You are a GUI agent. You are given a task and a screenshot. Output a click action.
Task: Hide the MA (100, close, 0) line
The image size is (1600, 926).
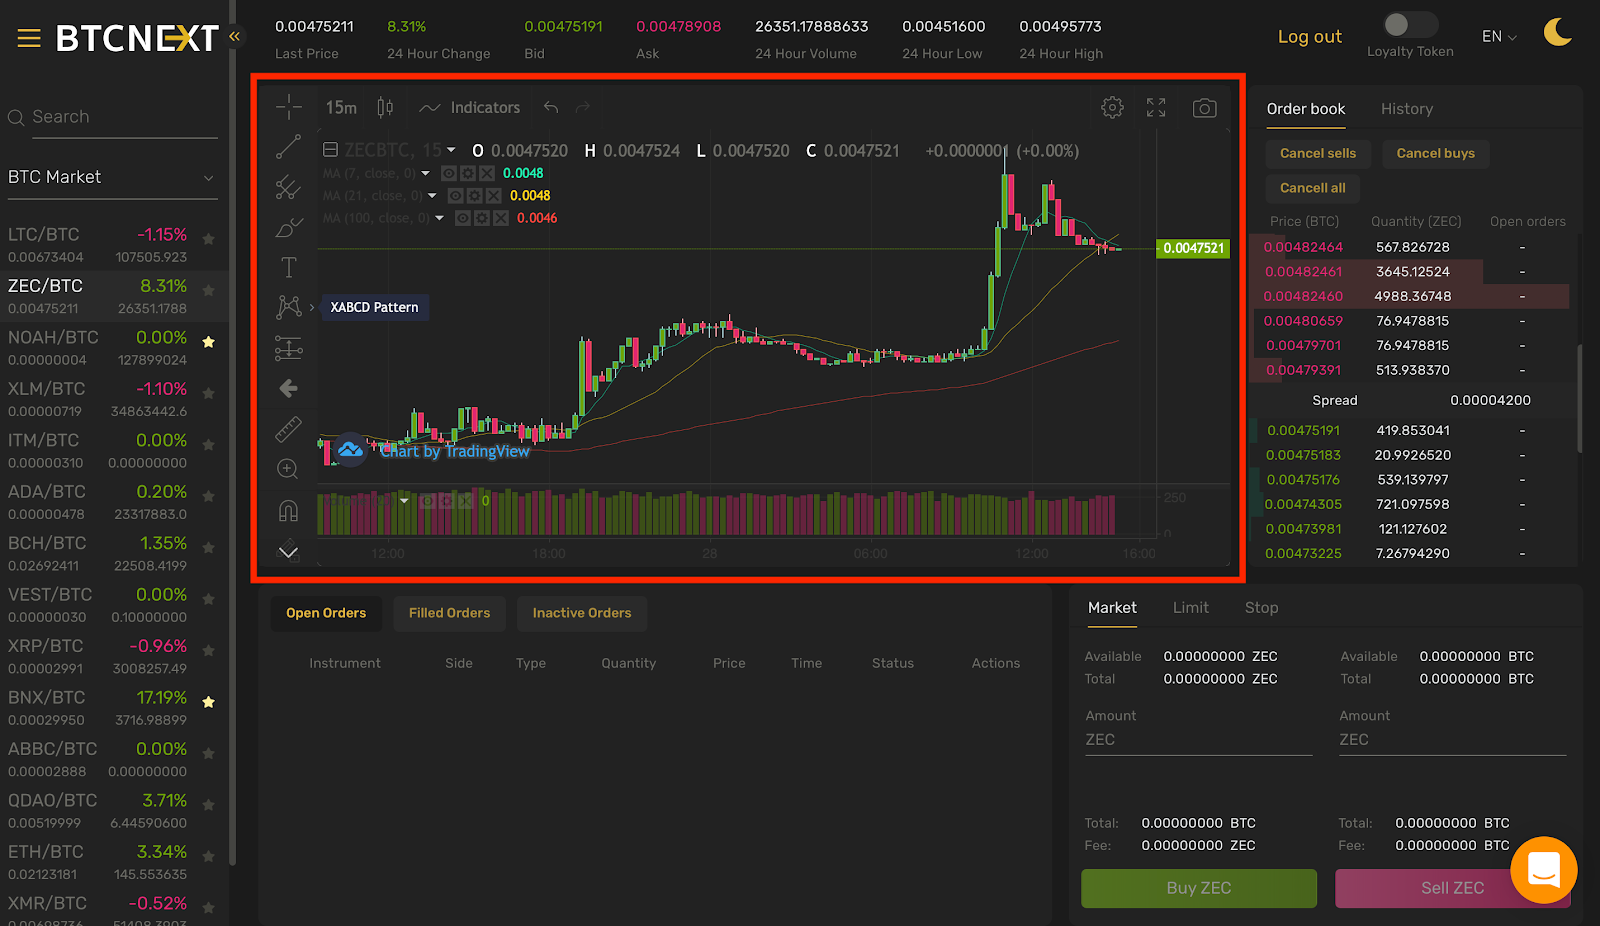click(x=462, y=218)
